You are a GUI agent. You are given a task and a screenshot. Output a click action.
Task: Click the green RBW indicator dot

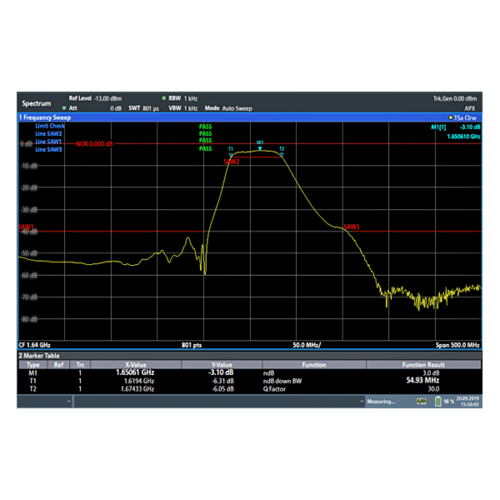click(164, 98)
